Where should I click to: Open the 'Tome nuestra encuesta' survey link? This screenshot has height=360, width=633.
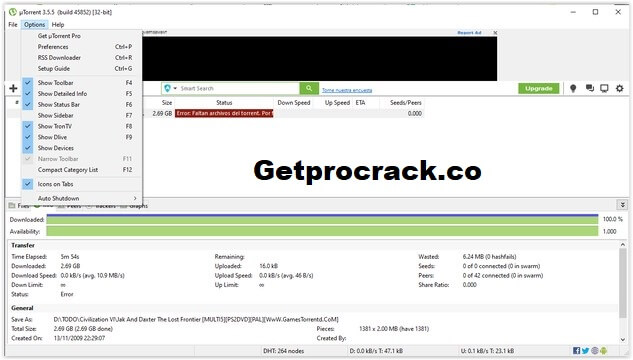pos(347,90)
